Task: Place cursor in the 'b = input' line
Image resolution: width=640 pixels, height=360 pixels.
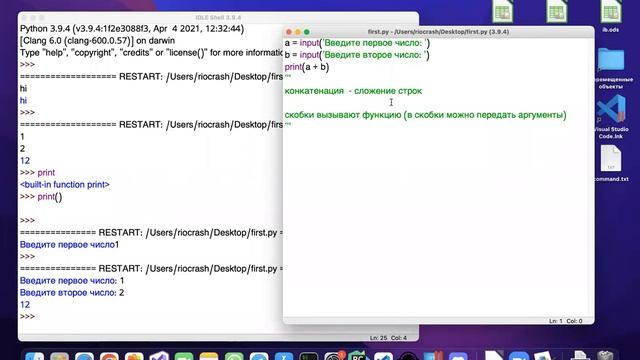Action: (x=357, y=55)
